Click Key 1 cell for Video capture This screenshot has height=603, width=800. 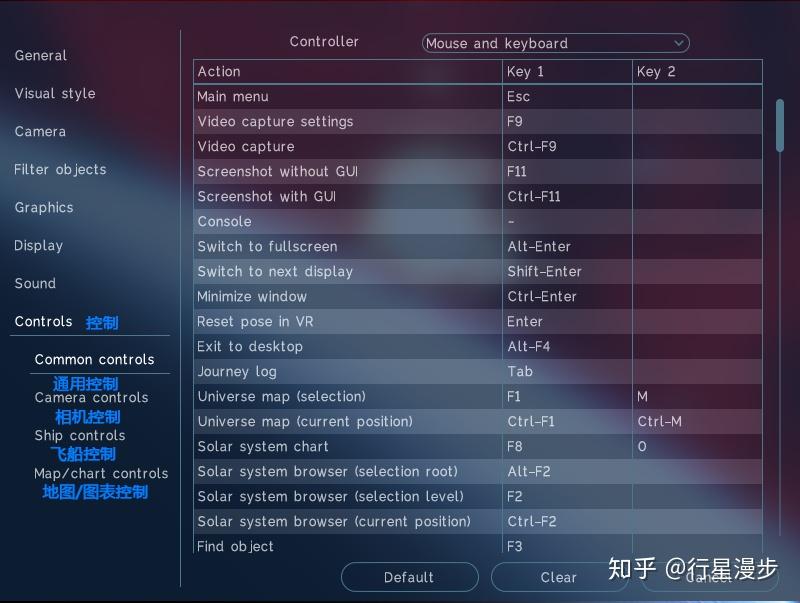[565, 146]
